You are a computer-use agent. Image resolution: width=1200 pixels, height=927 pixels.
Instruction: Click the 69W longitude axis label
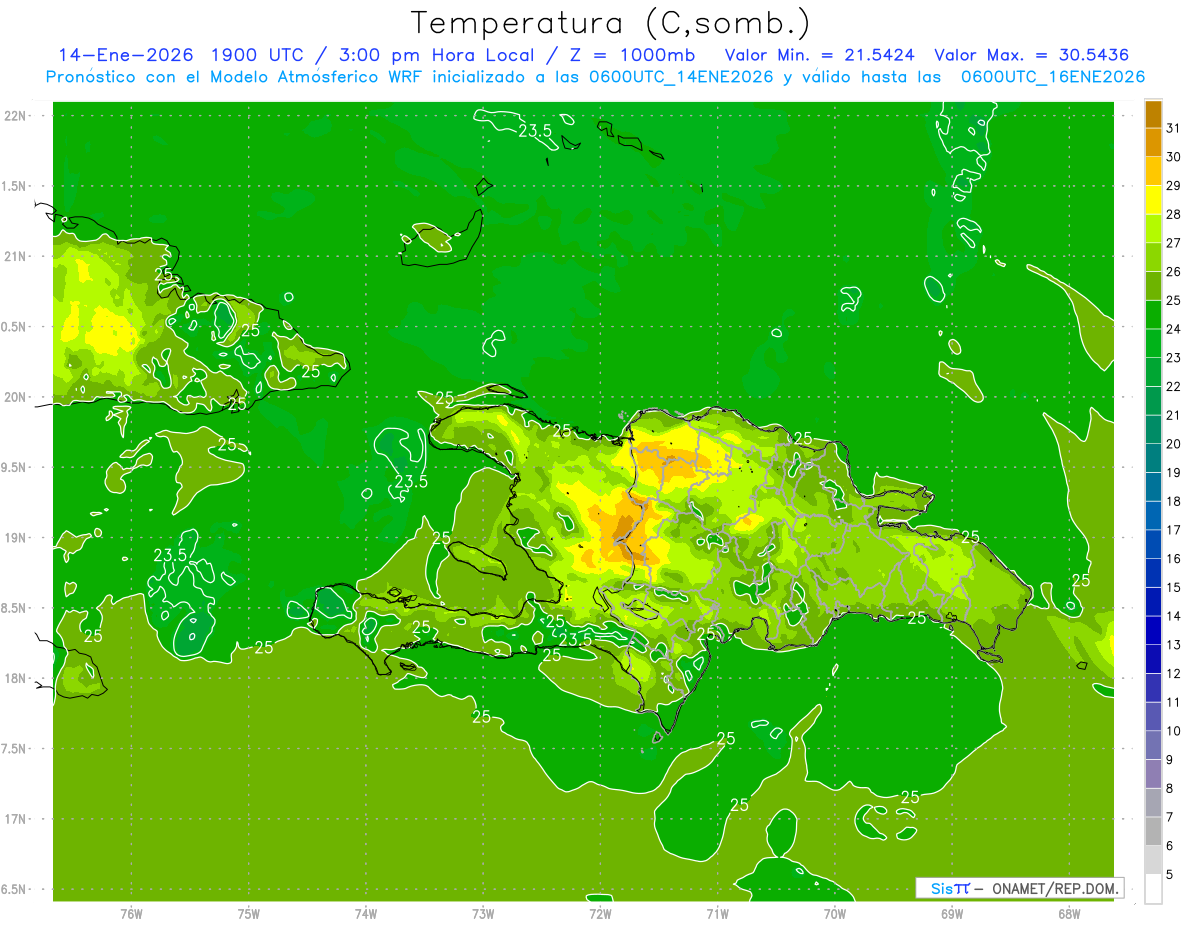[x=952, y=913]
